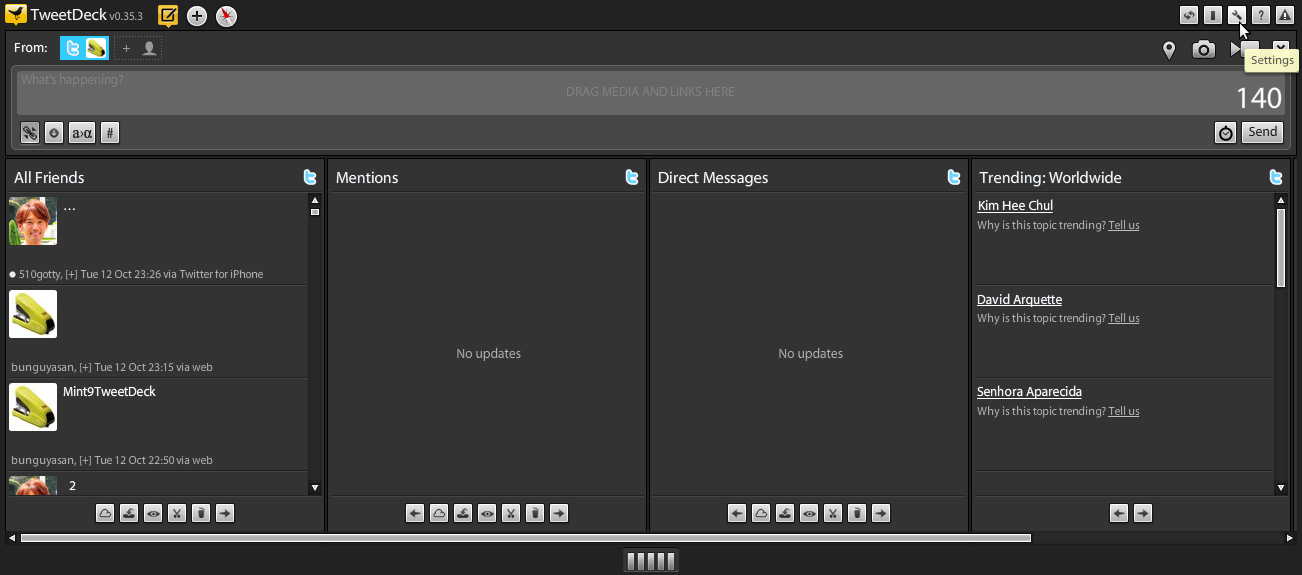Click the Twitter bird in Trending header
Image resolution: width=1302 pixels, height=575 pixels.
1276,177
